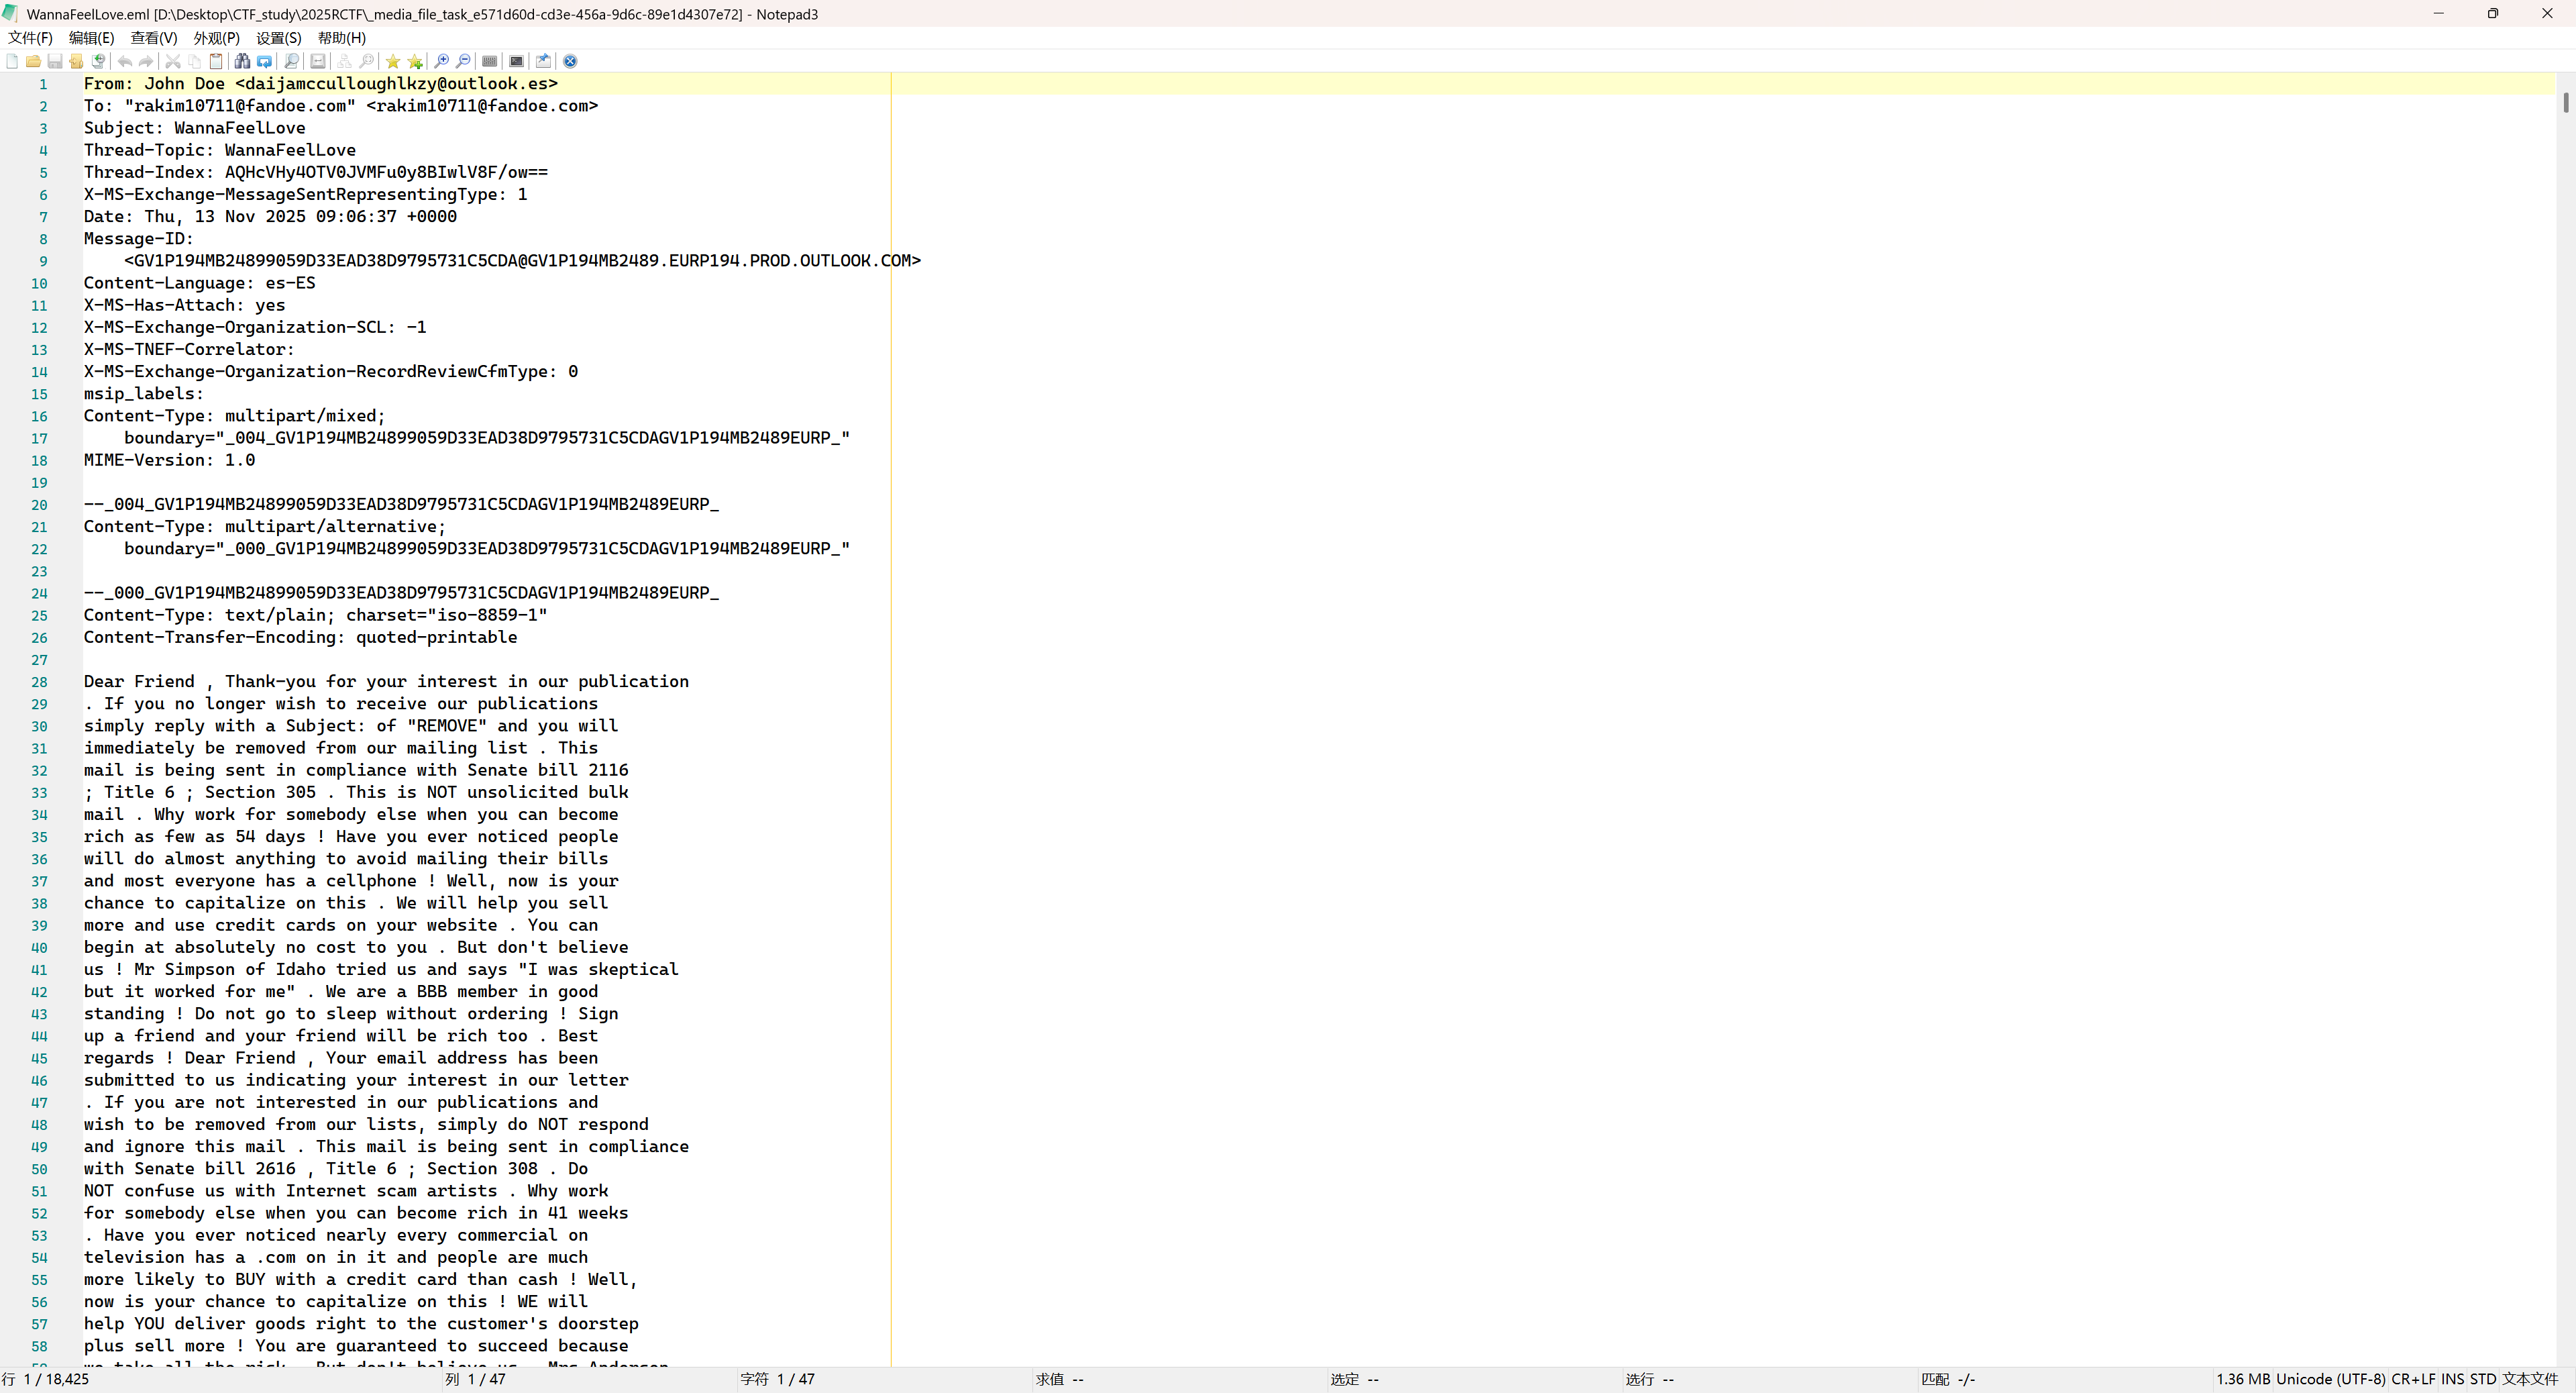
Task: Click the vertical scrollbar thumb
Action: pos(2566,102)
